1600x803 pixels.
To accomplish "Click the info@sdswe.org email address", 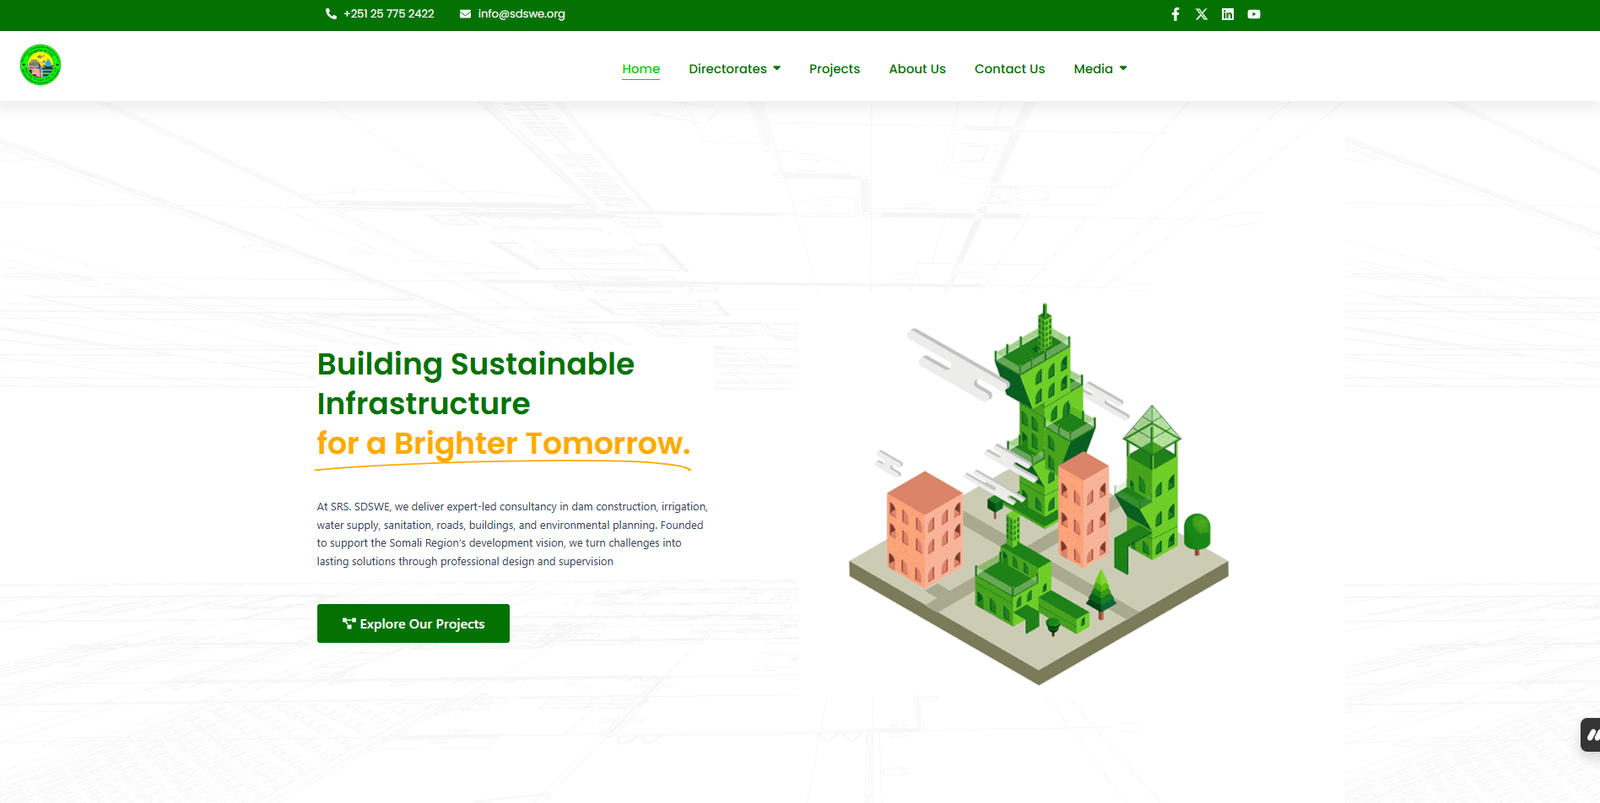I will pos(521,14).
